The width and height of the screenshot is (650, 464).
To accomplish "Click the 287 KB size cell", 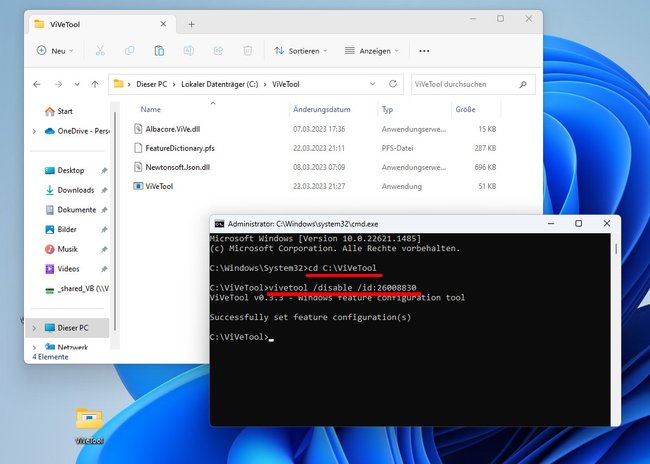I will 485,148.
